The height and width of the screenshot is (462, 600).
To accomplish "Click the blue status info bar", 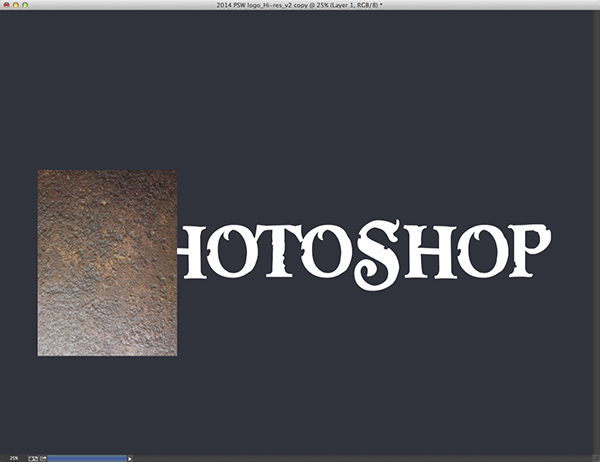I will coord(87,458).
